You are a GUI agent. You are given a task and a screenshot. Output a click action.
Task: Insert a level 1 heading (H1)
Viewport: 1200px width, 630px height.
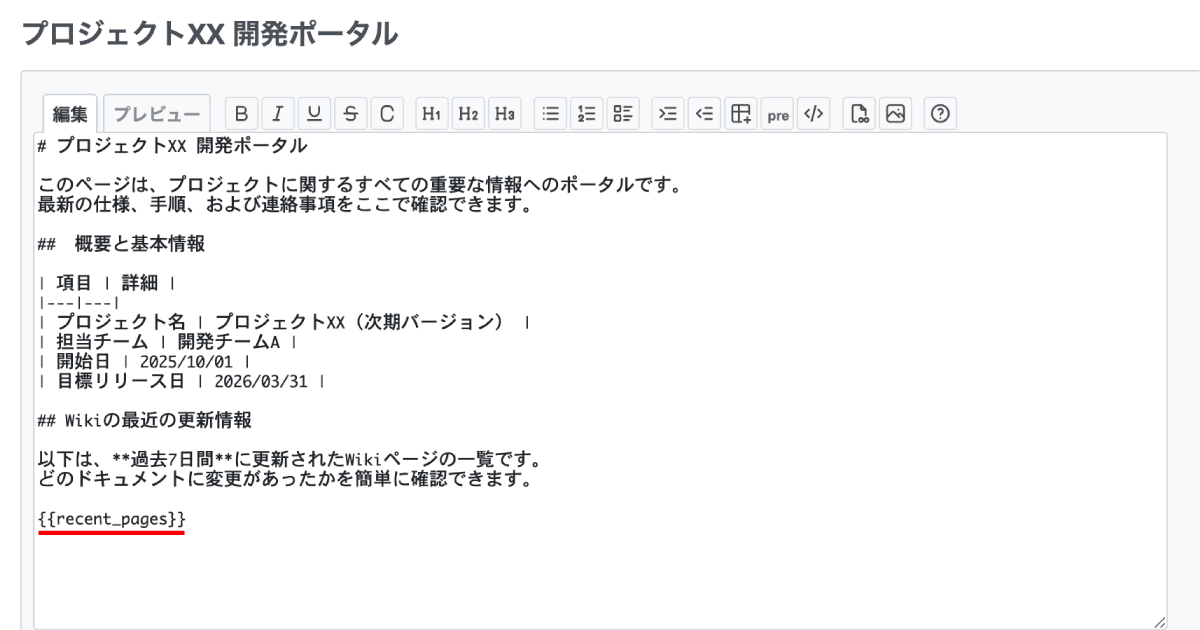[x=431, y=114]
